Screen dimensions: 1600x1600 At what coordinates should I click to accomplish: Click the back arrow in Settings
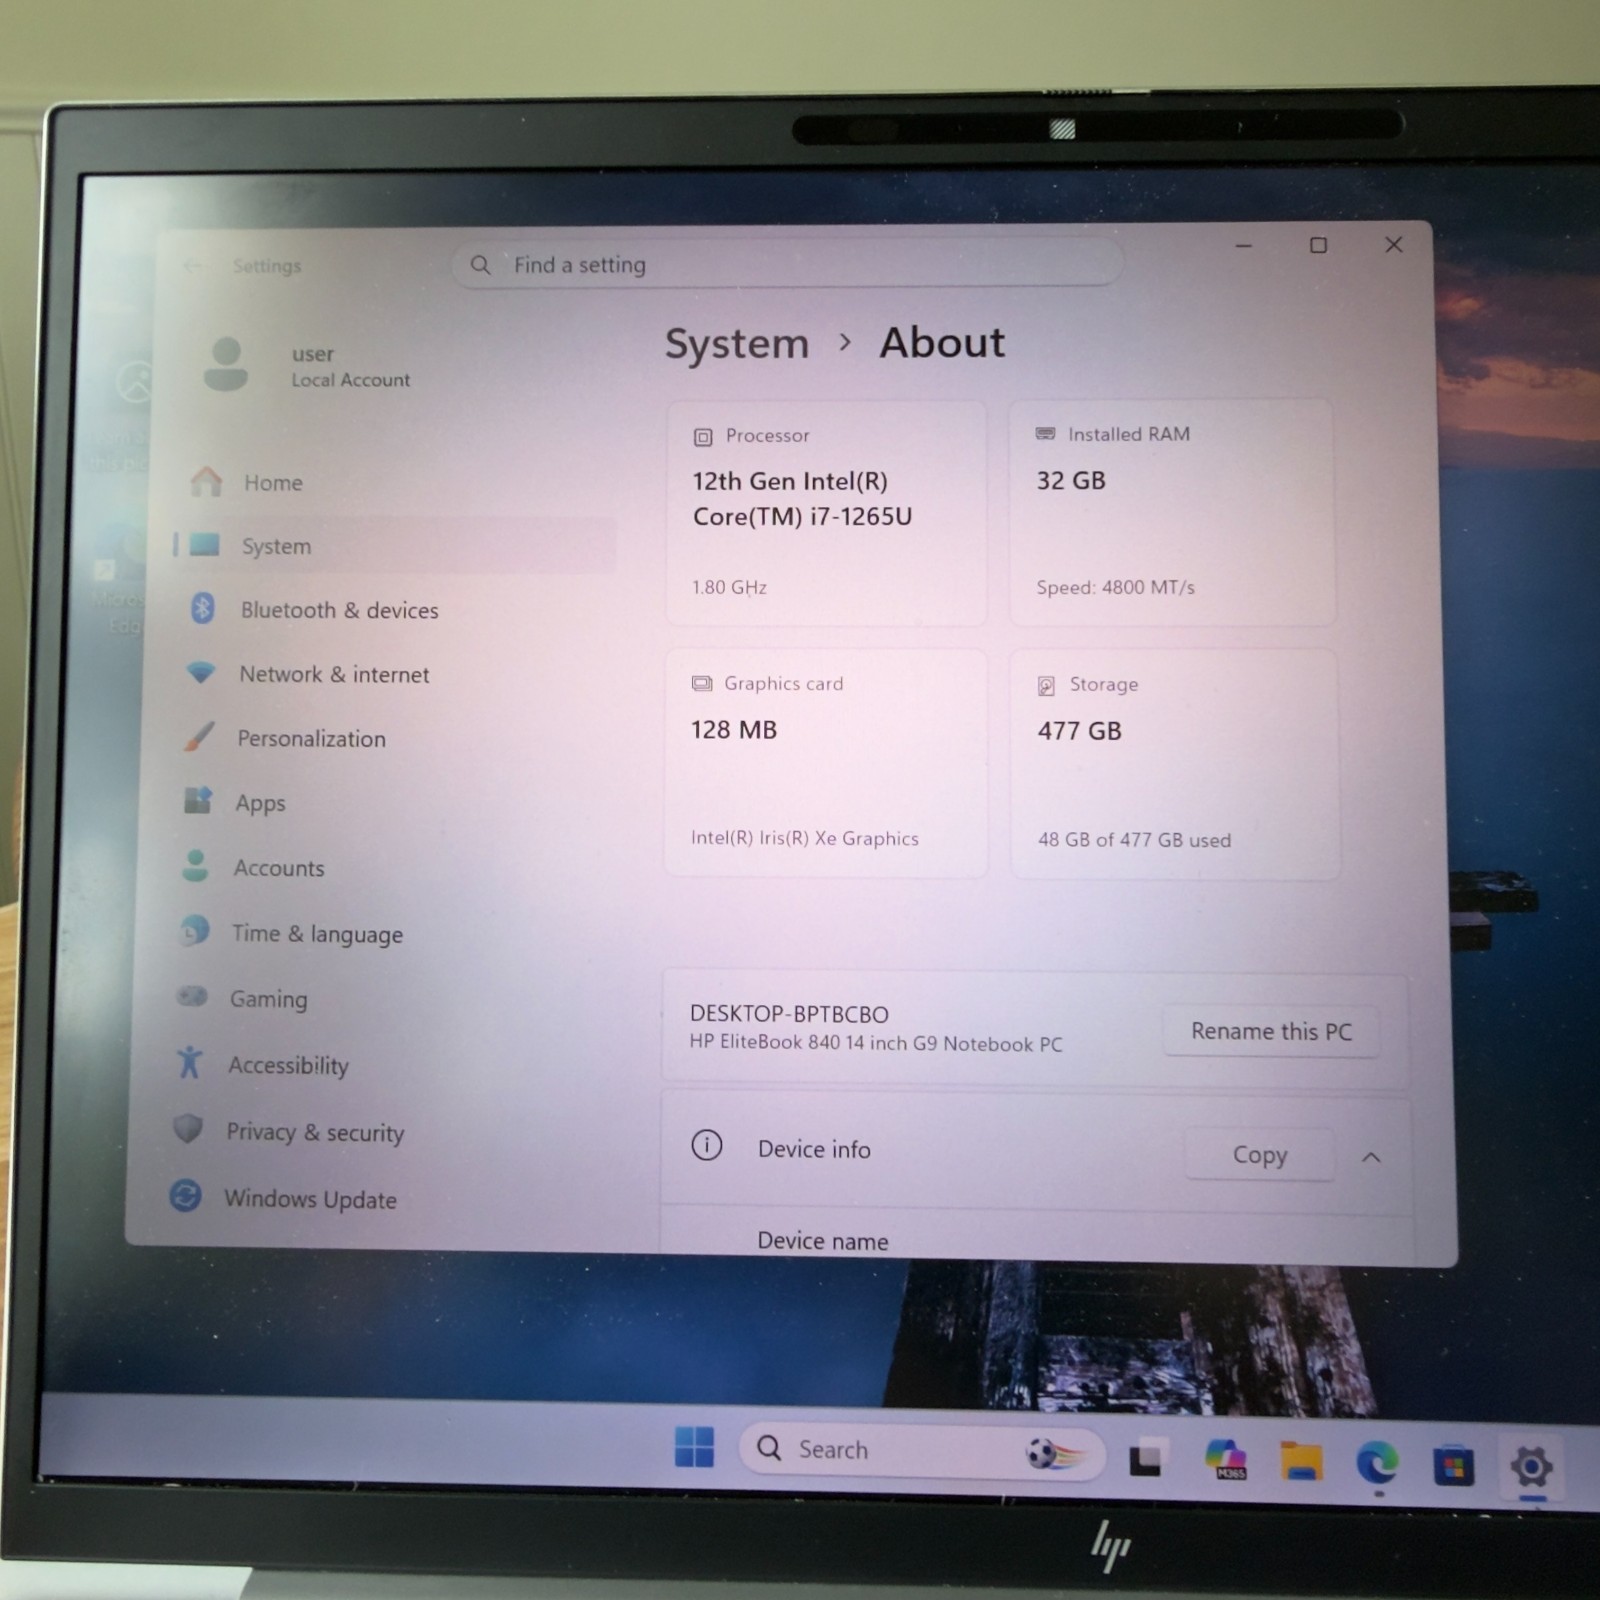point(193,266)
